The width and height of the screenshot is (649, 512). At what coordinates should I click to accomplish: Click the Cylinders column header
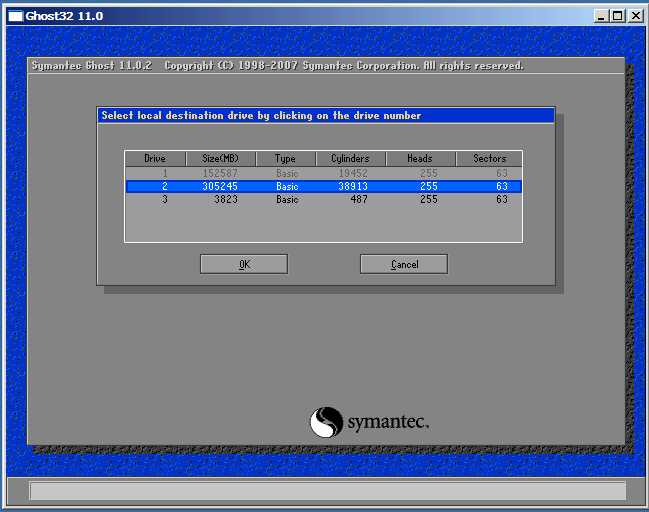pyautogui.click(x=351, y=159)
